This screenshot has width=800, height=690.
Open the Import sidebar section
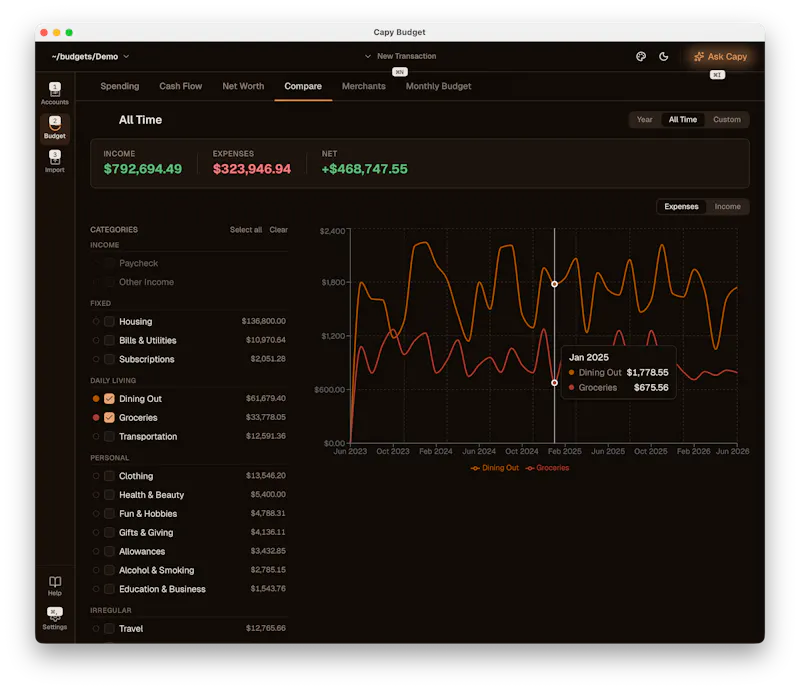55,162
